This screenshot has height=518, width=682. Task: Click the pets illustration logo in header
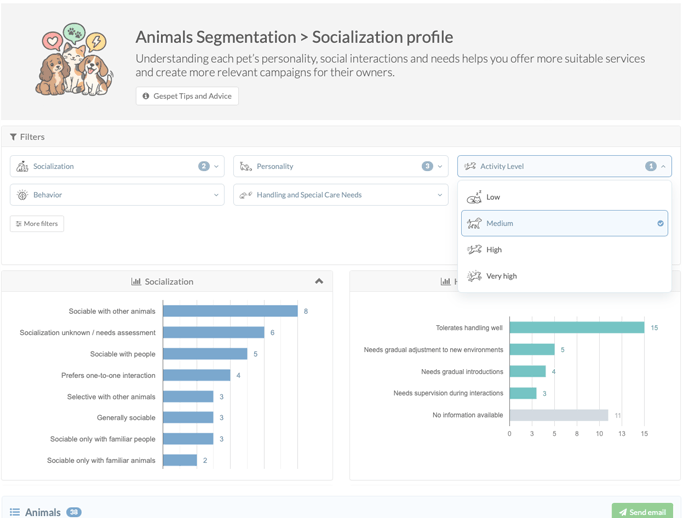coord(74,60)
